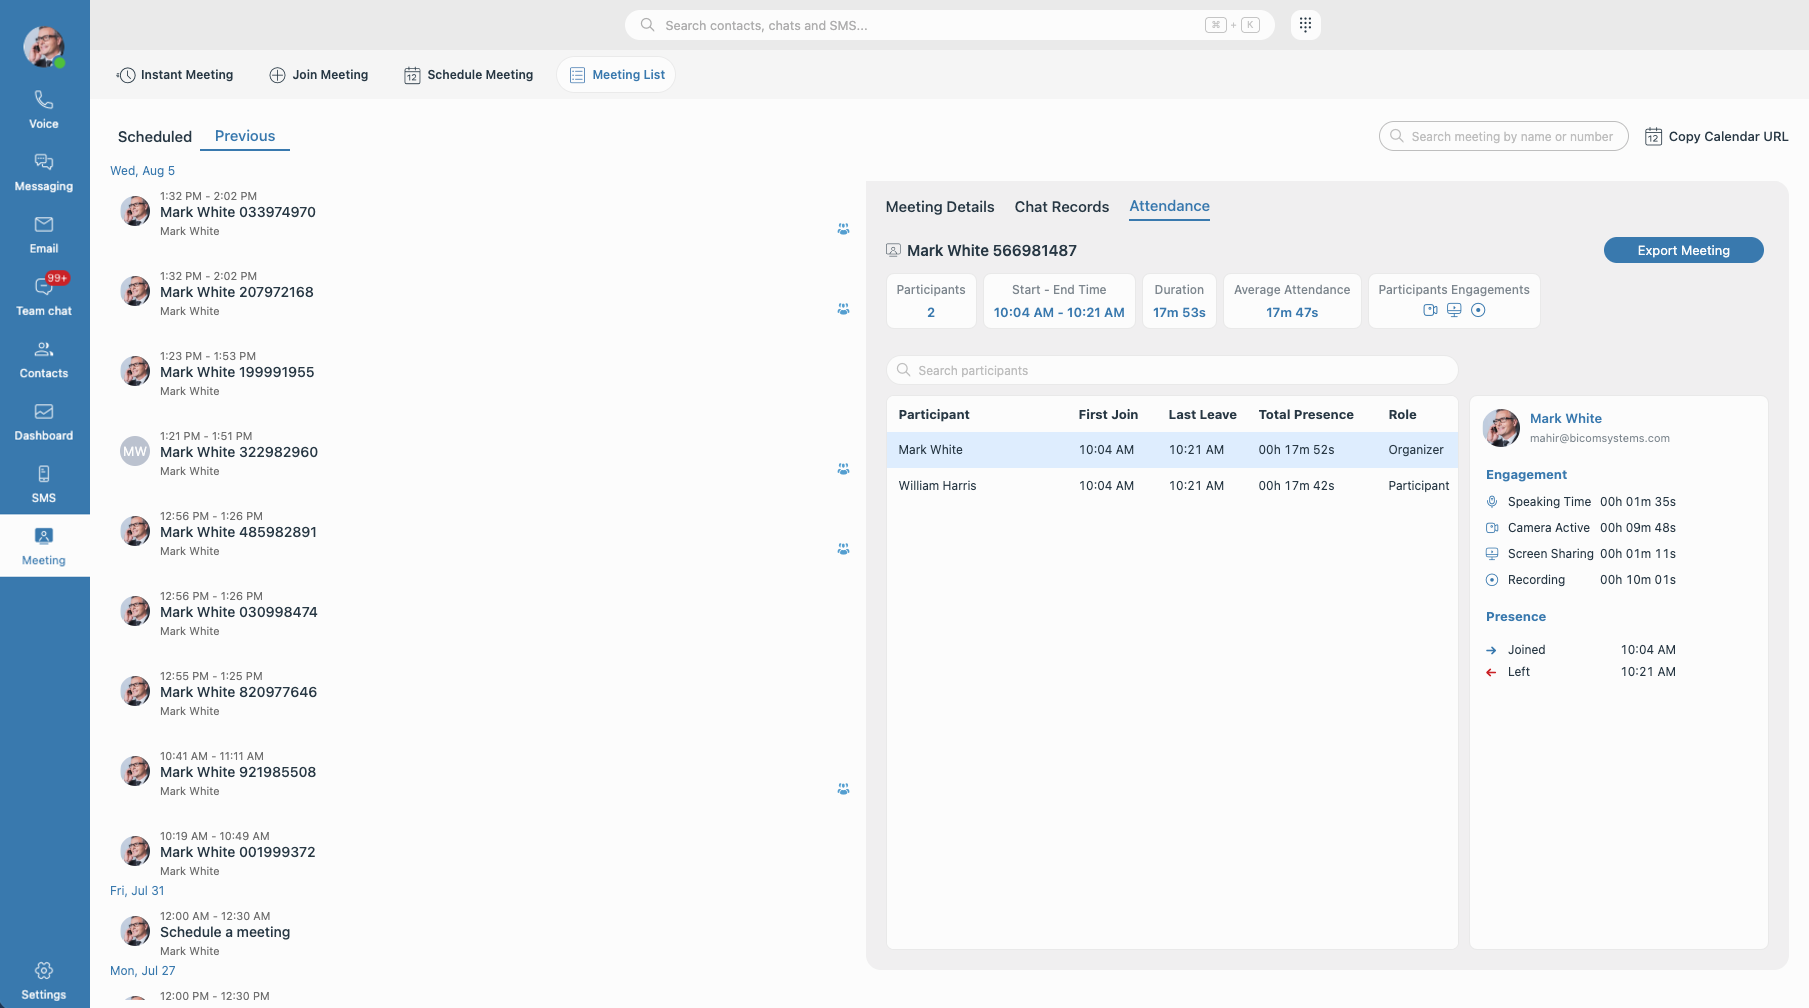This screenshot has width=1809, height=1008.
Task: Open Team chat with 99+ badge
Action: point(44,297)
